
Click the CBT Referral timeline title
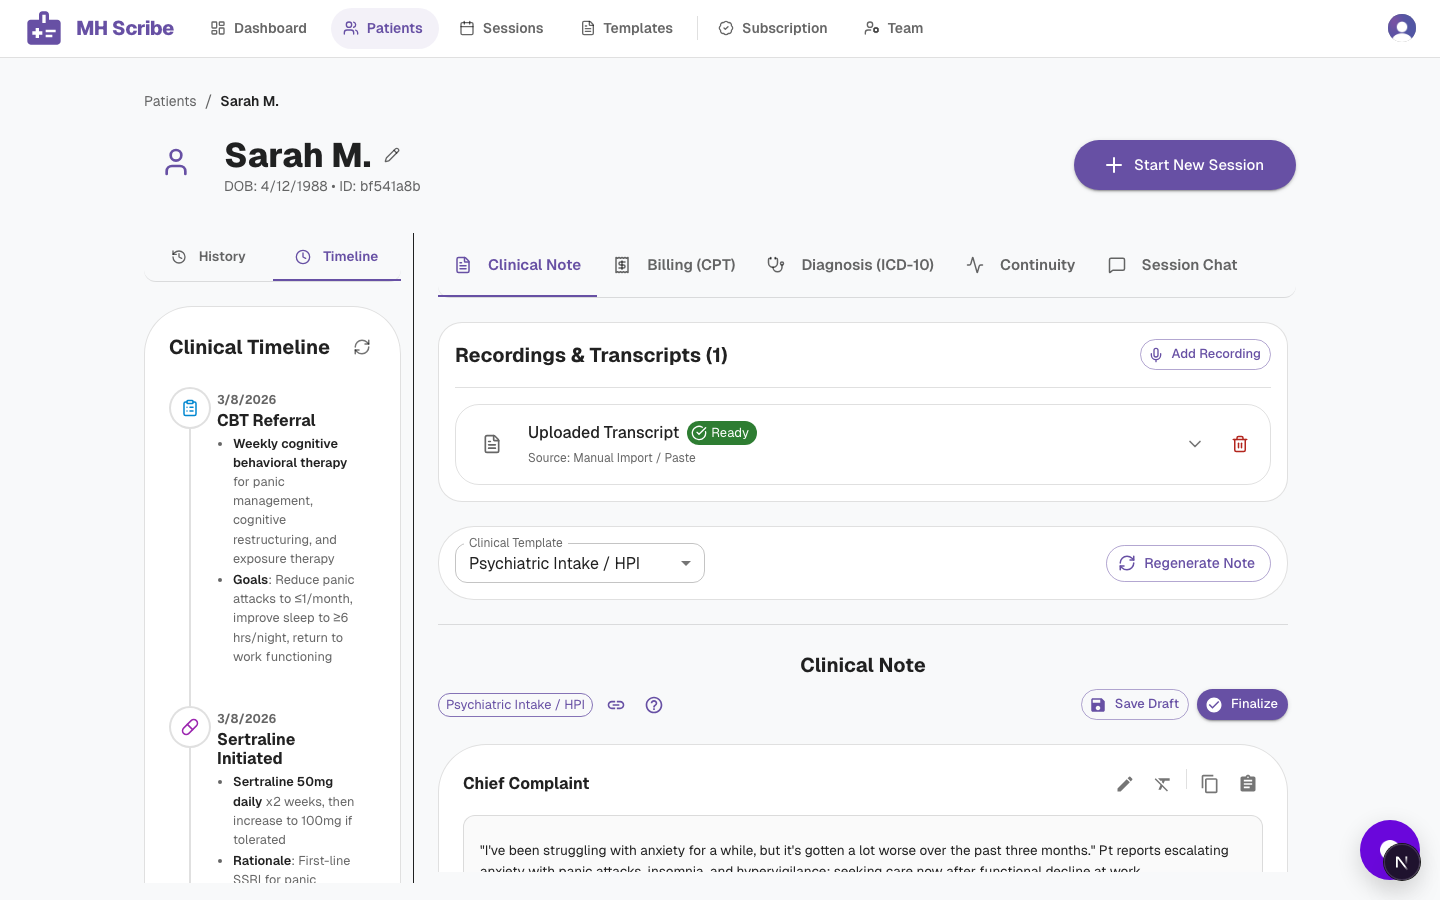click(x=266, y=420)
